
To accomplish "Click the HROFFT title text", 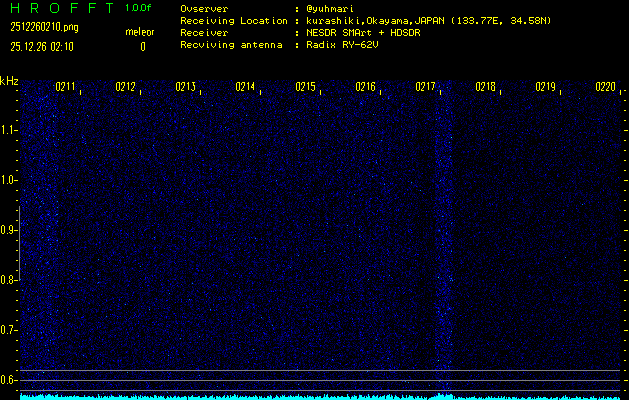I will point(63,8).
